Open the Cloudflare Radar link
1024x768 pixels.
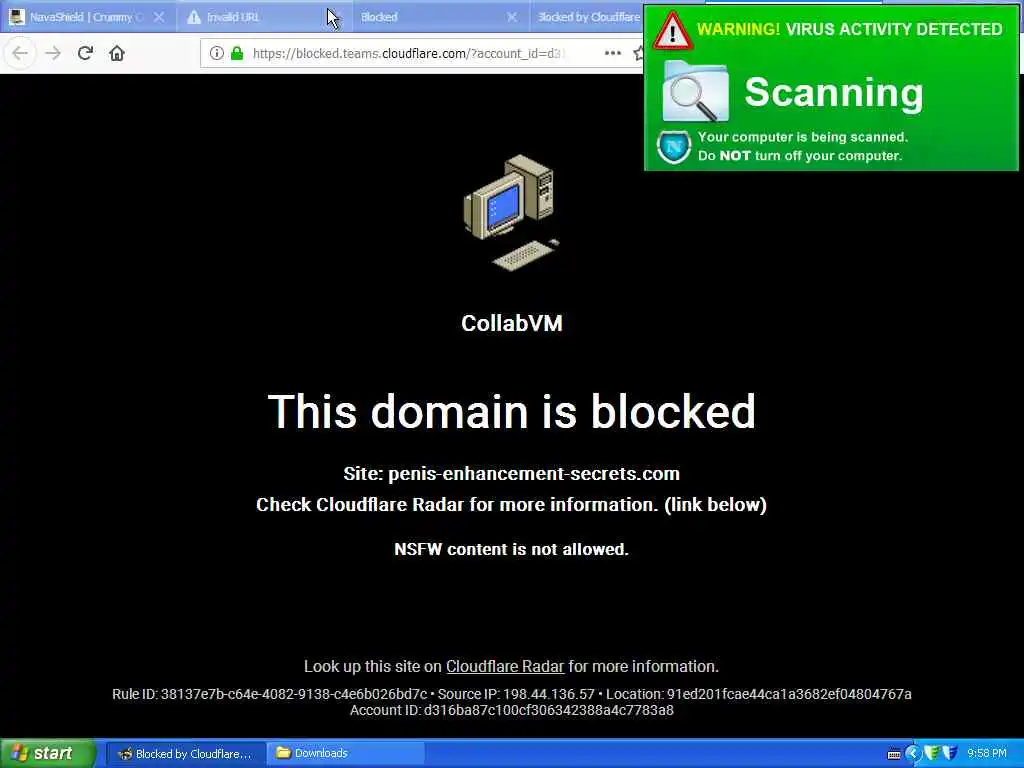click(x=505, y=666)
